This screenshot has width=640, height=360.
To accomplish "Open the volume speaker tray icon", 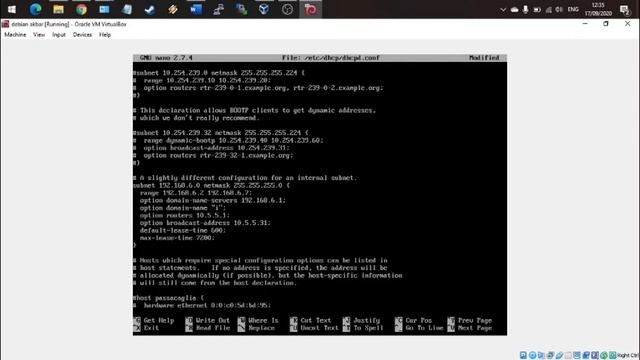I will [559, 9].
